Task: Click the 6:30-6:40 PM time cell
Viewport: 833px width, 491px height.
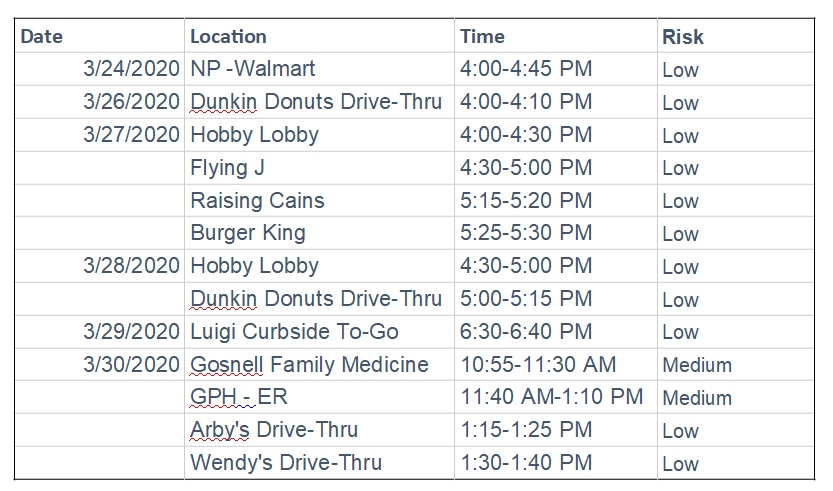Action: 556,332
